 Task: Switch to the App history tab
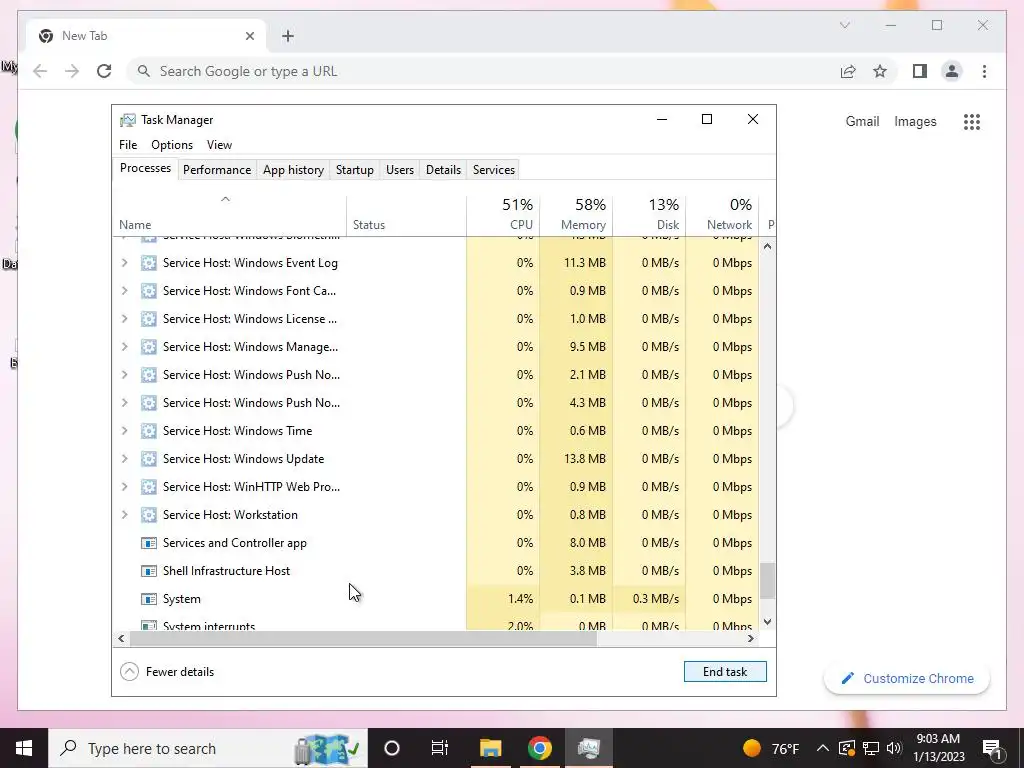[x=293, y=170]
